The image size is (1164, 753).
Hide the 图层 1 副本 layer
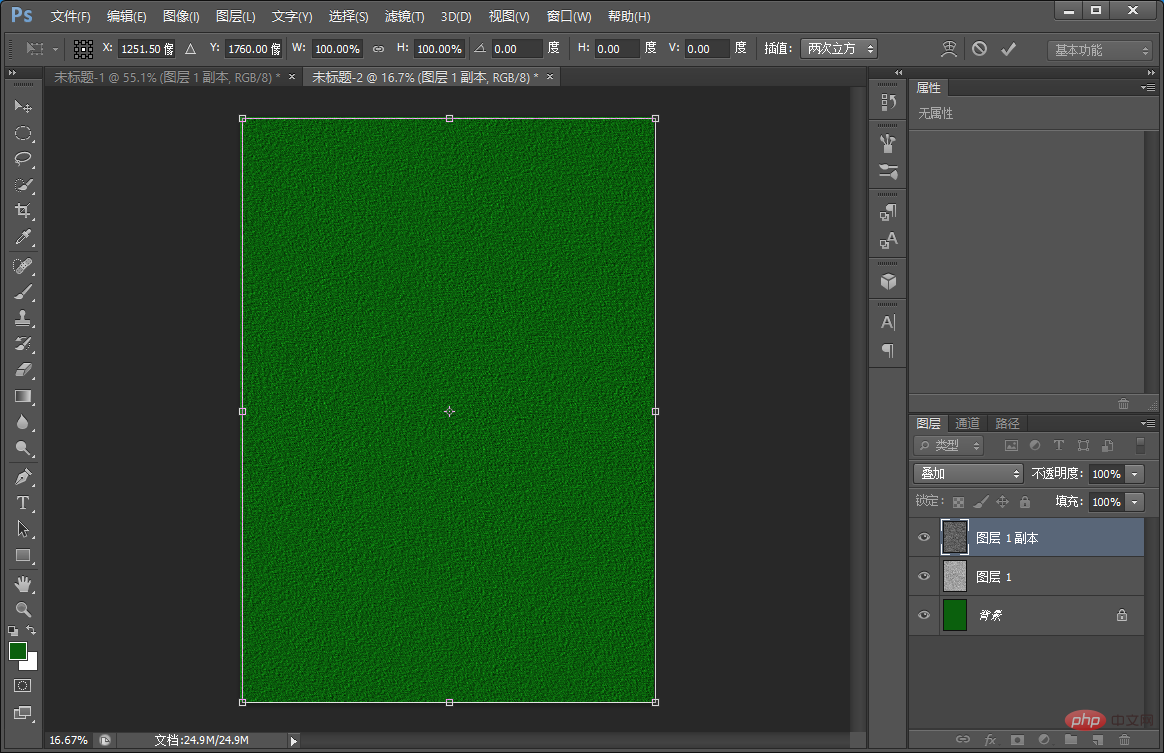point(924,538)
